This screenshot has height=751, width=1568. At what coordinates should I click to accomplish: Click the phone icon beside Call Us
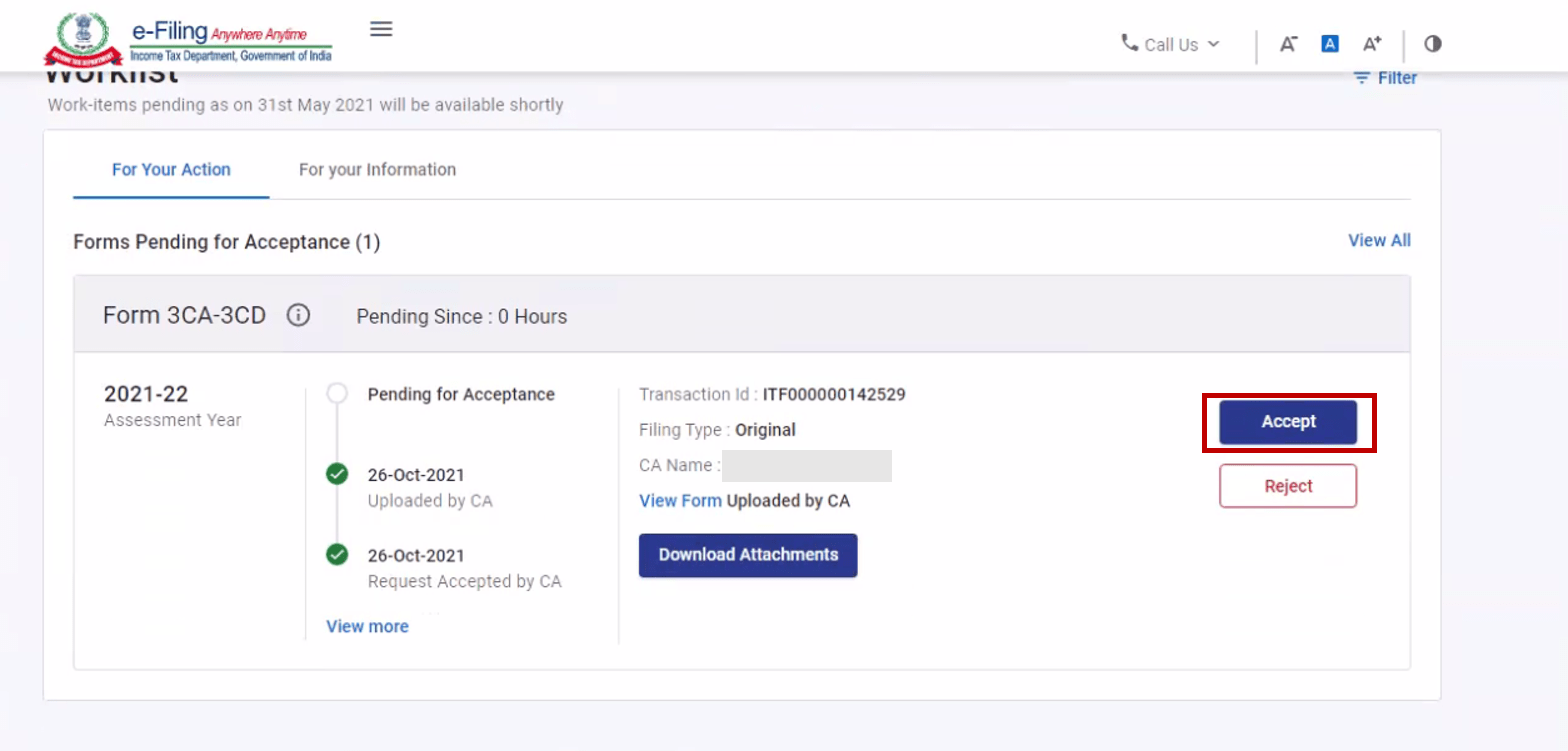tap(1129, 43)
